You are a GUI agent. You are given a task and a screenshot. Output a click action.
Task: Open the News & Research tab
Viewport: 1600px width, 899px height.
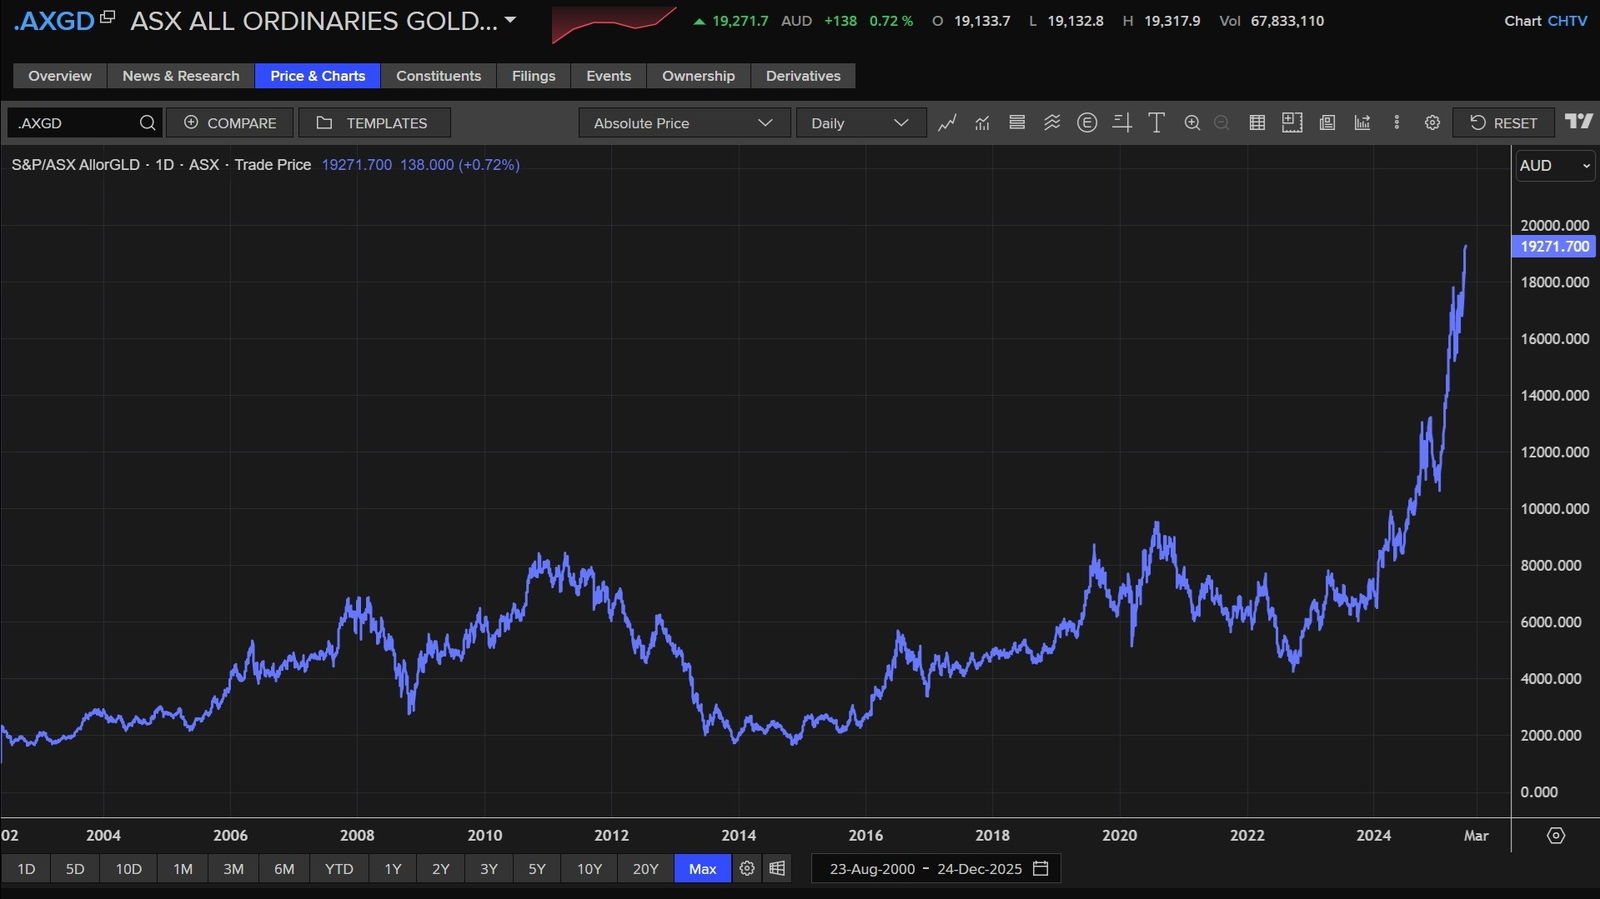pyautogui.click(x=181, y=76)
